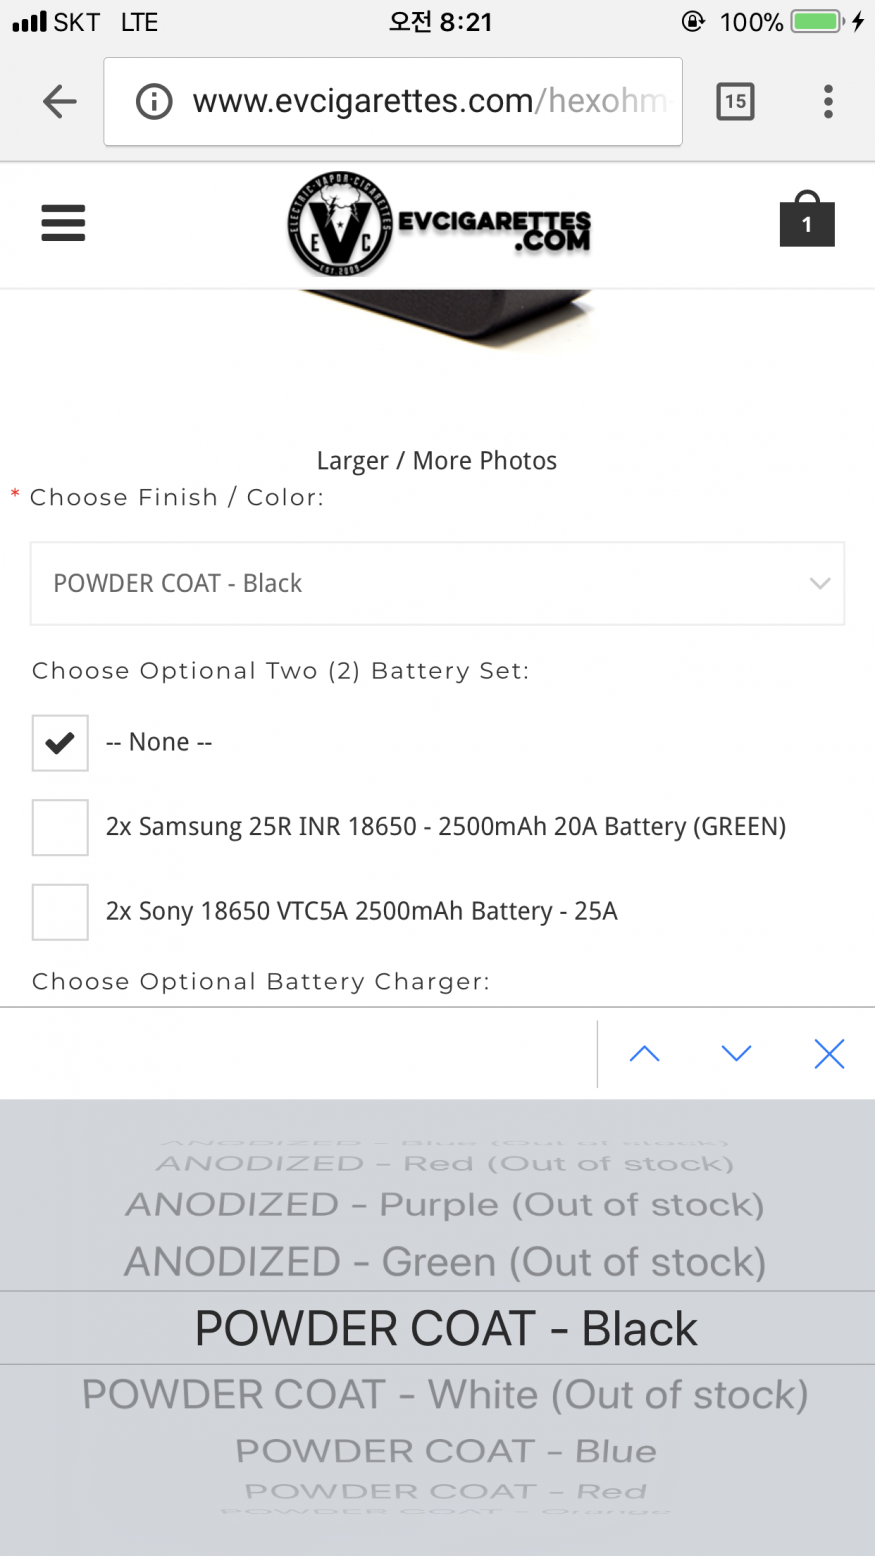Pick ANODIZED - Green in the picker wheel
Screen dimensions: 875x1556
[445, 1262]
